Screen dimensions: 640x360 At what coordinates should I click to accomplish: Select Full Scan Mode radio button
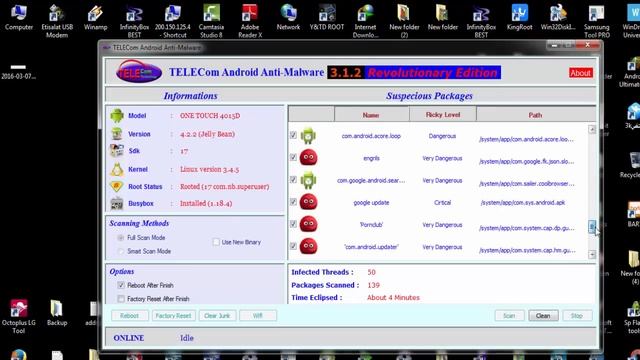click(x=120, y=238)
